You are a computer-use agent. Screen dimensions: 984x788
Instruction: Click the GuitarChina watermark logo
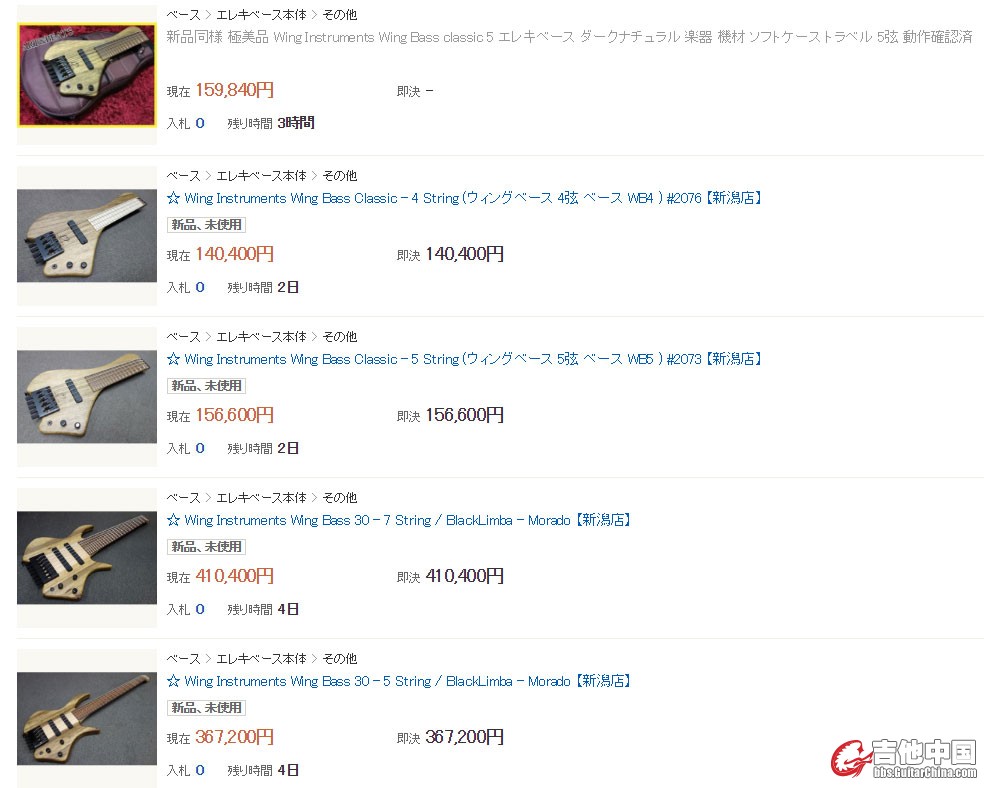(904, 759)
